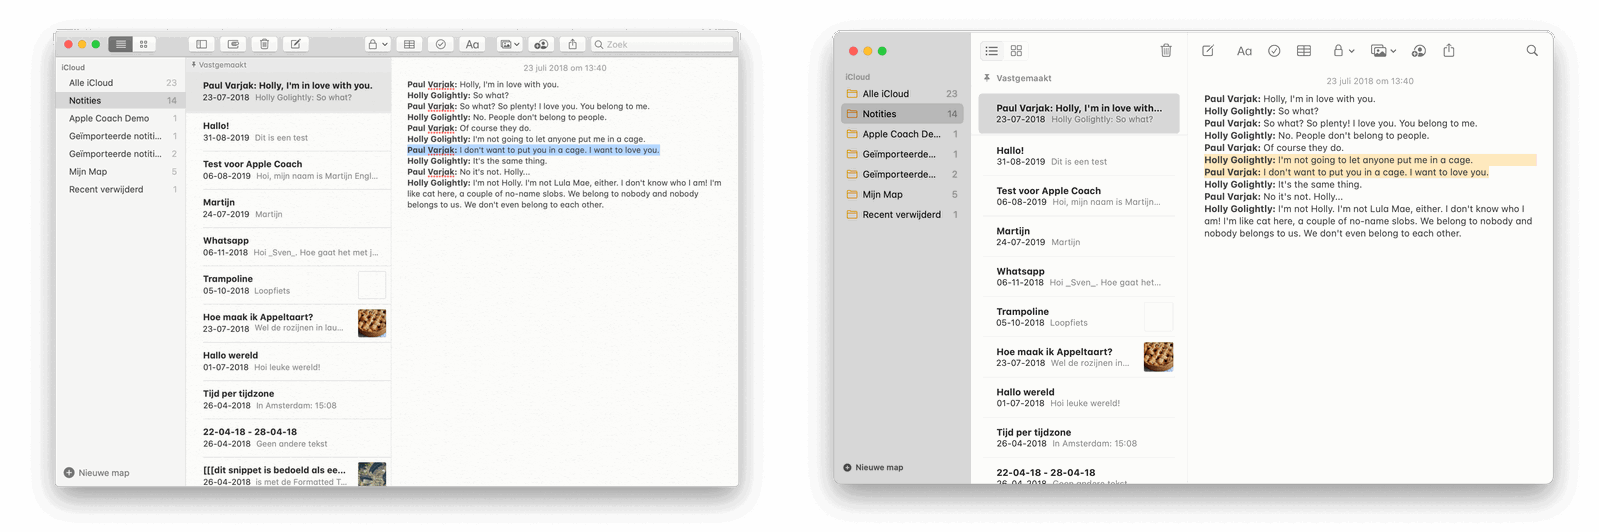Open media dropdown in left window
1599x532 pixels.
point(509,44)
